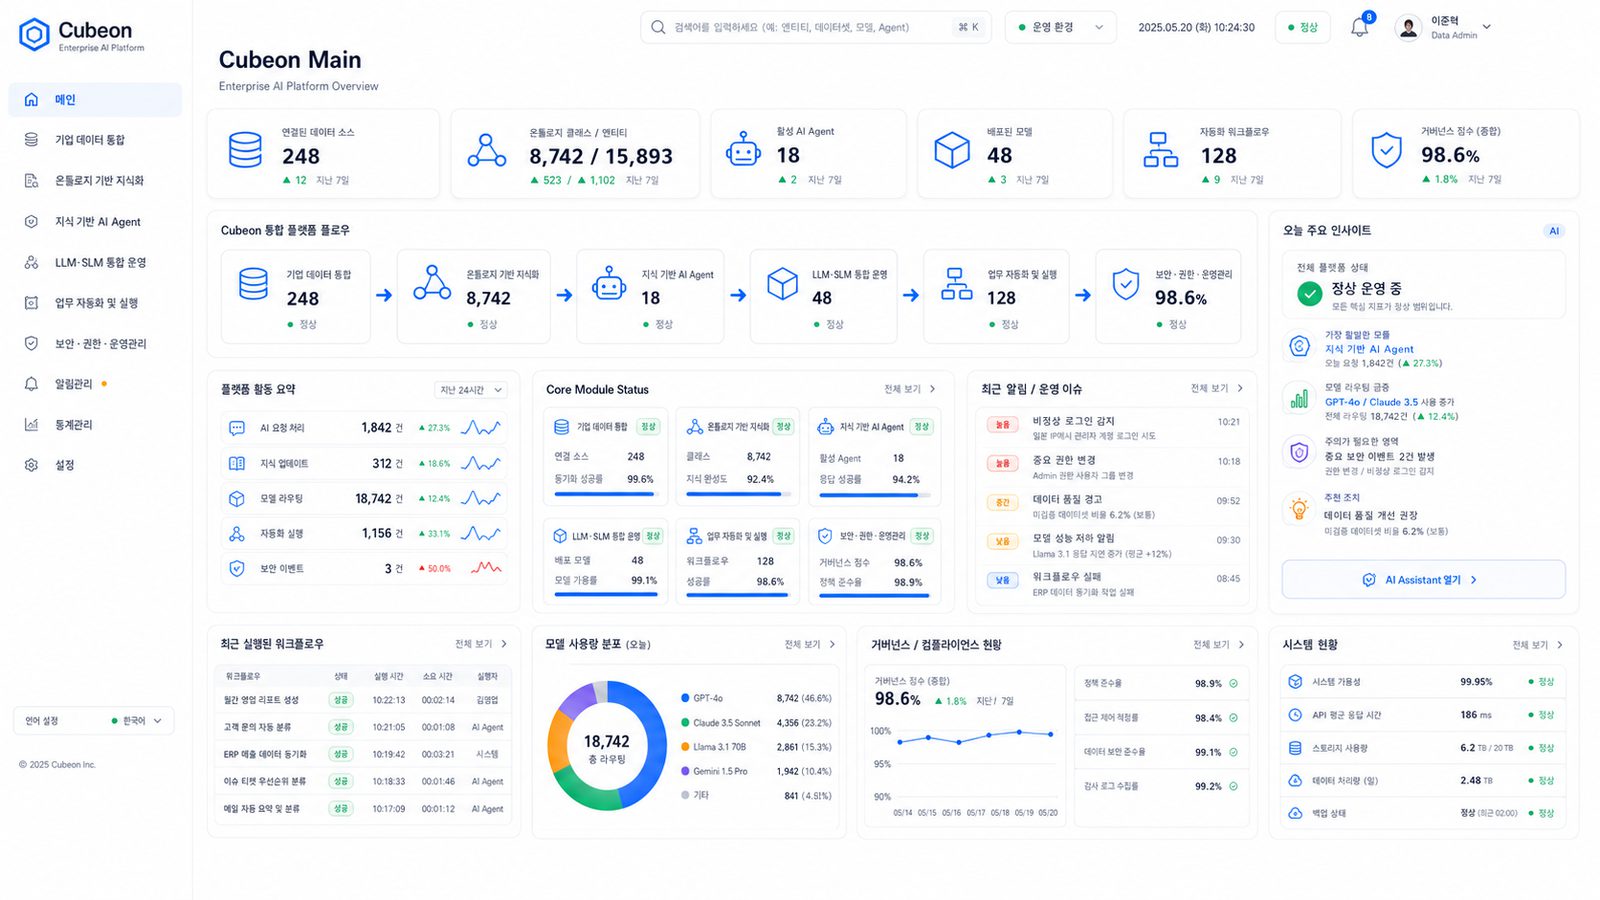Click the 지식 업데이트 book icon
The image size is (1600, 900).
[x=237, y=463]
